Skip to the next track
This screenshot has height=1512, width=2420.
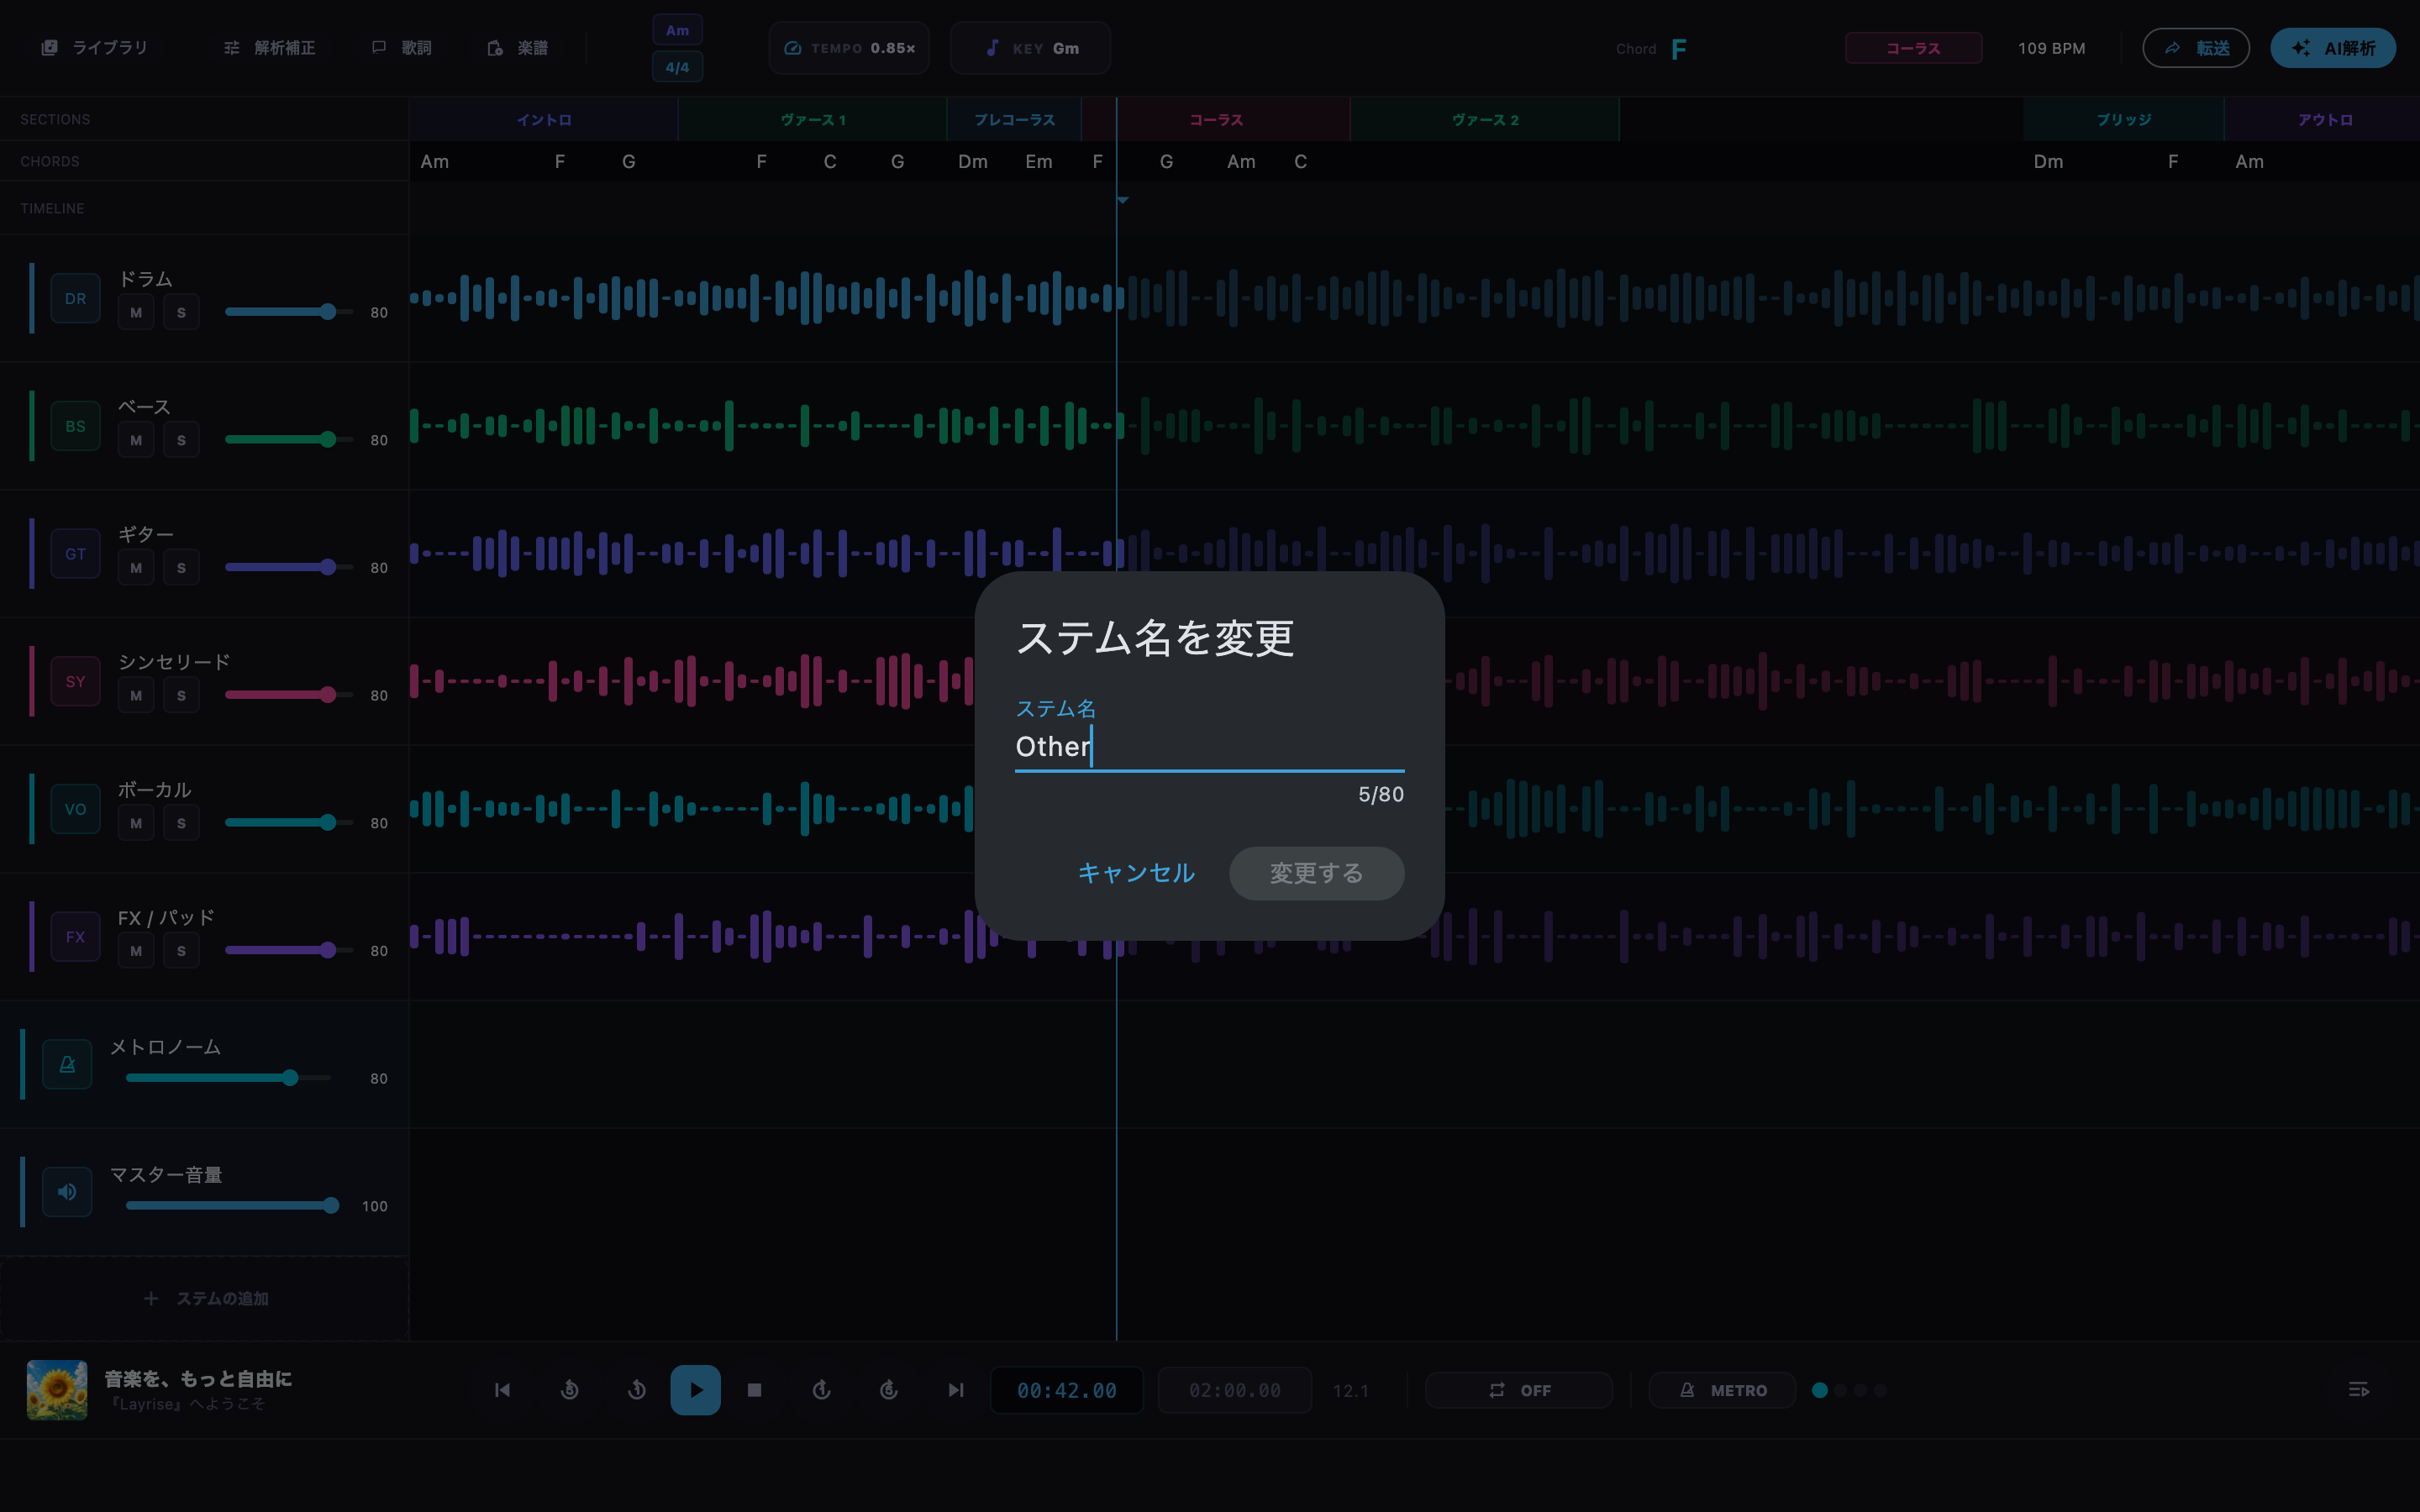tap(956, 1390)
